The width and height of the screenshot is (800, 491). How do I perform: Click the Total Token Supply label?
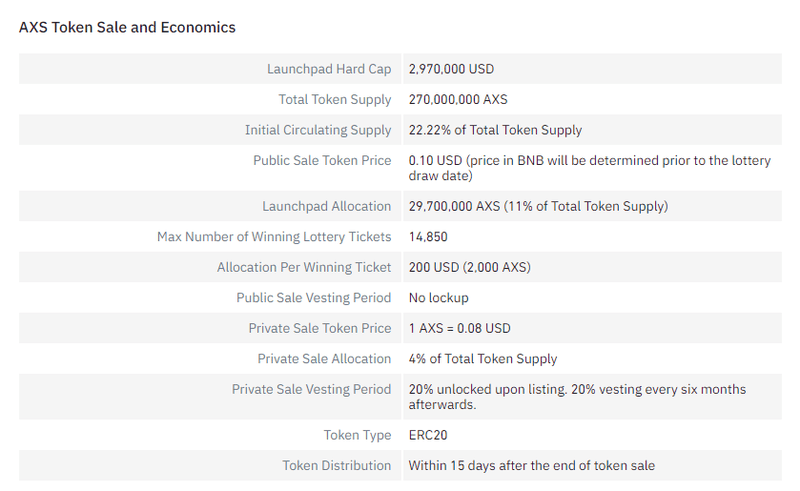pos(335,99)
